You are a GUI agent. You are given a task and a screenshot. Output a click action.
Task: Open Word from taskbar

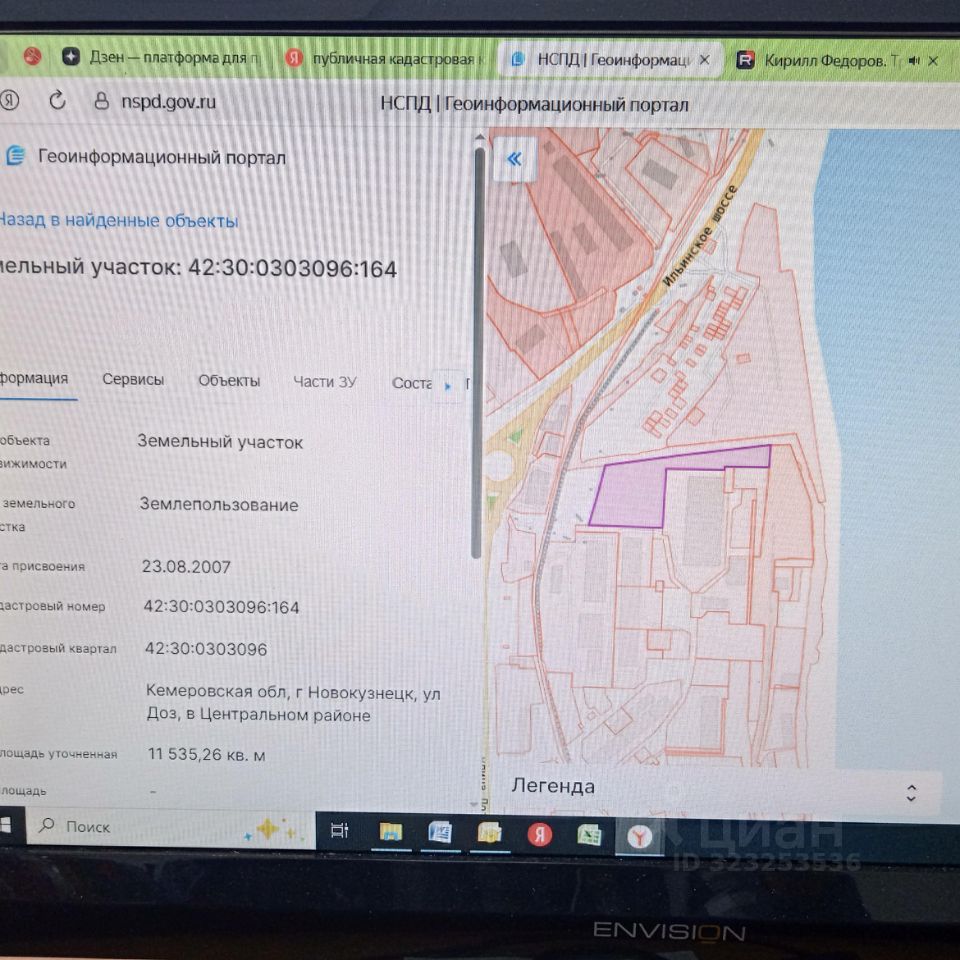point(440,833)
